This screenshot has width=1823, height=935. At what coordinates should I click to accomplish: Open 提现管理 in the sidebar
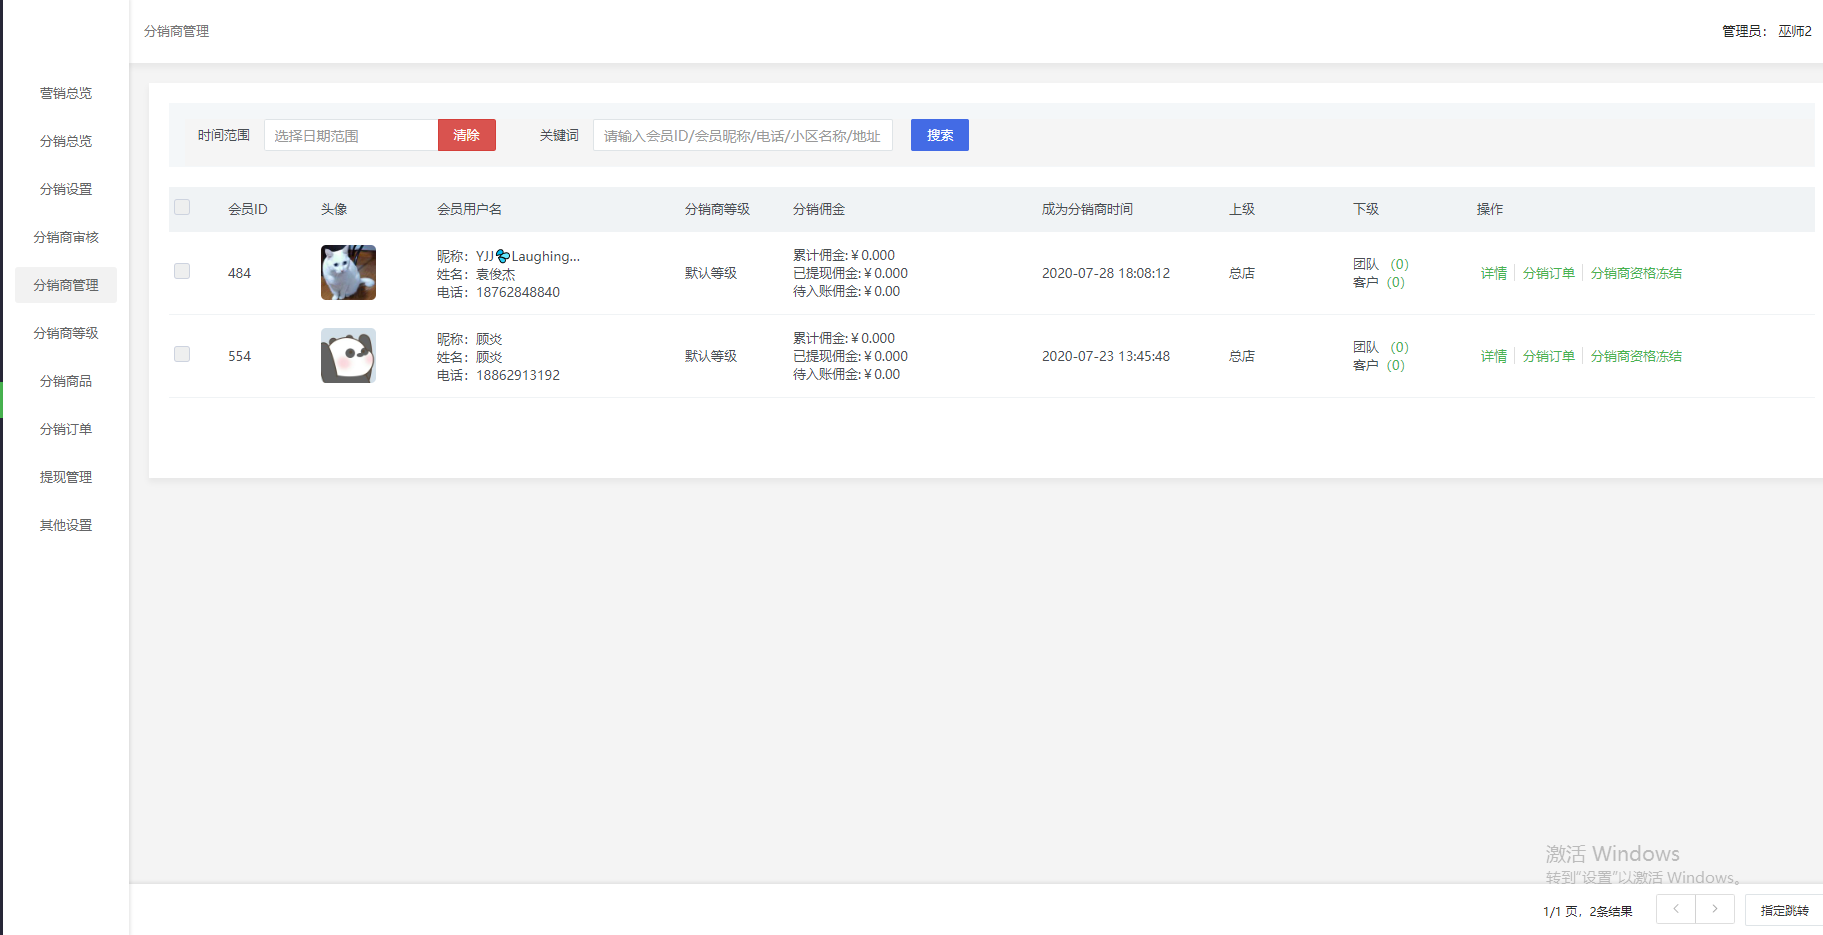66,477
